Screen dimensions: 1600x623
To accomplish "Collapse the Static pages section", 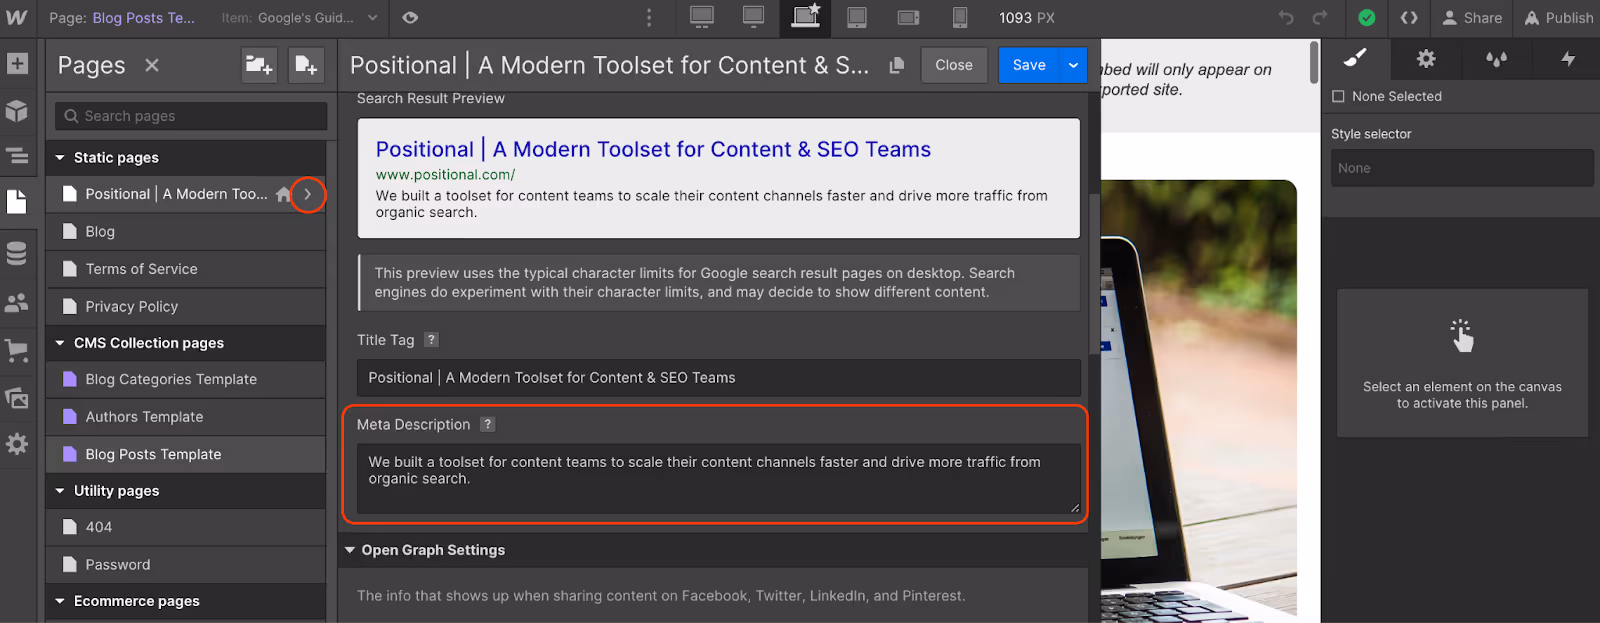I will click(60, 158).
